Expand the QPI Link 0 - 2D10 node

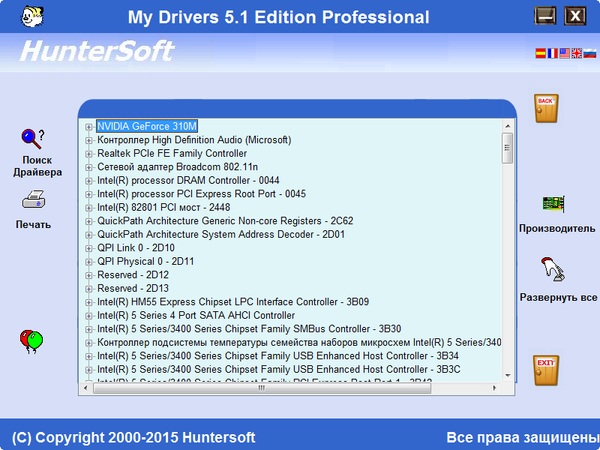[89, 248]
